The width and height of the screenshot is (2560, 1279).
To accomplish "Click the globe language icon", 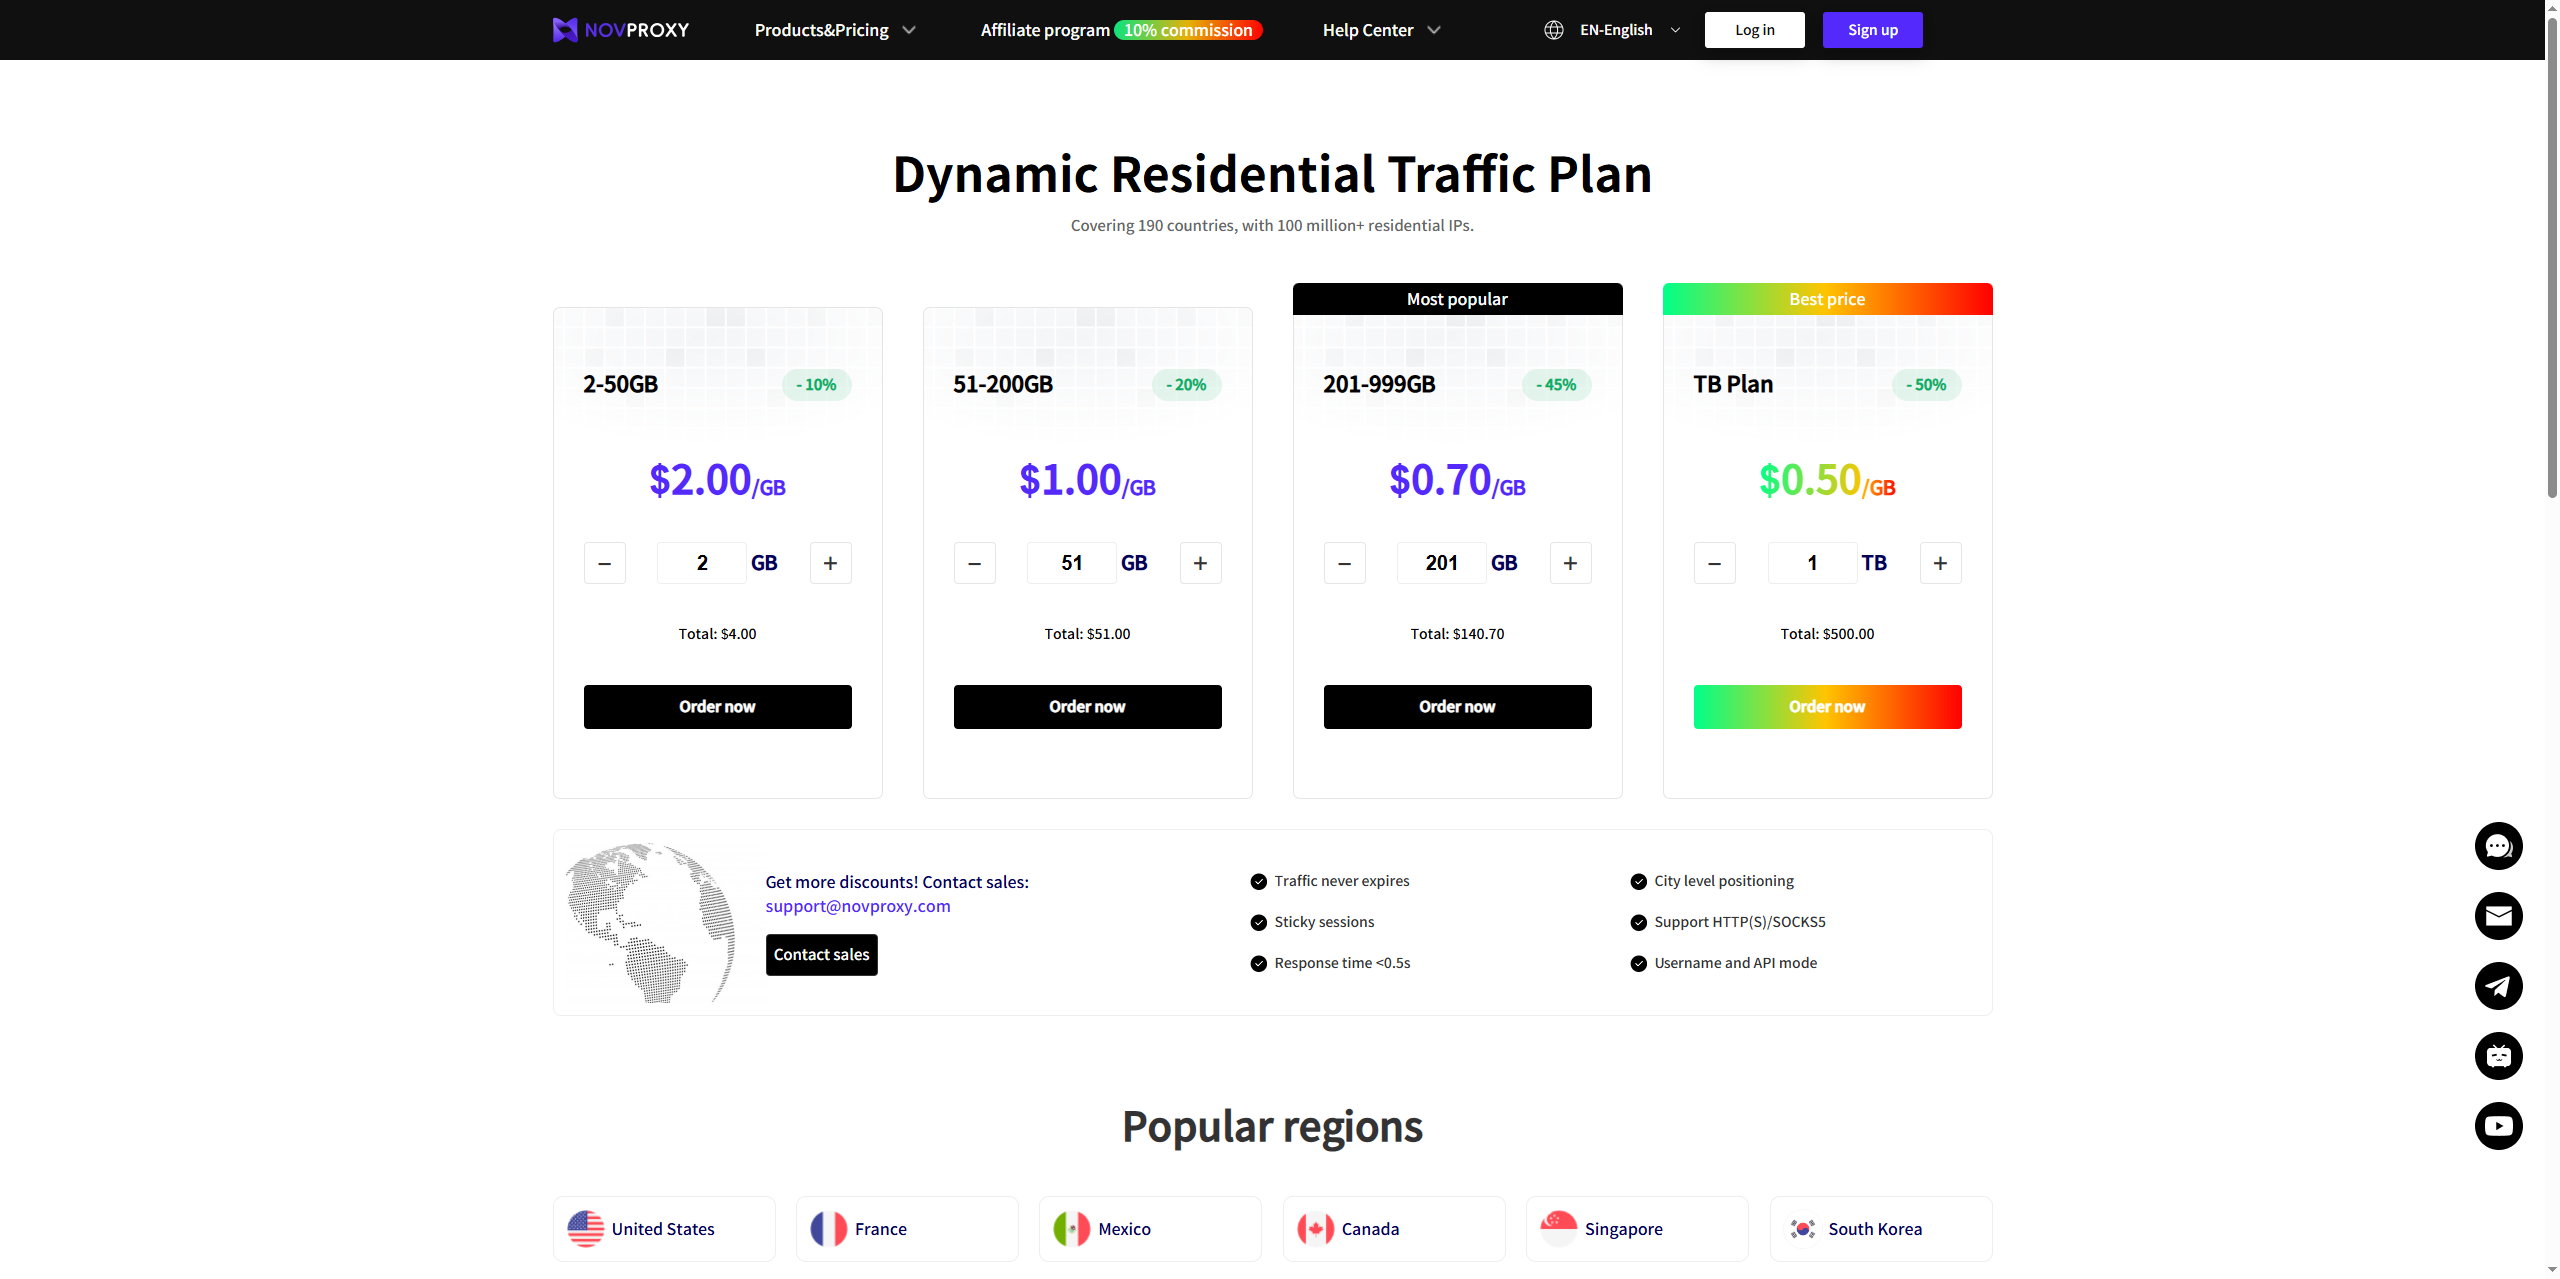I will click(1553, 30).
